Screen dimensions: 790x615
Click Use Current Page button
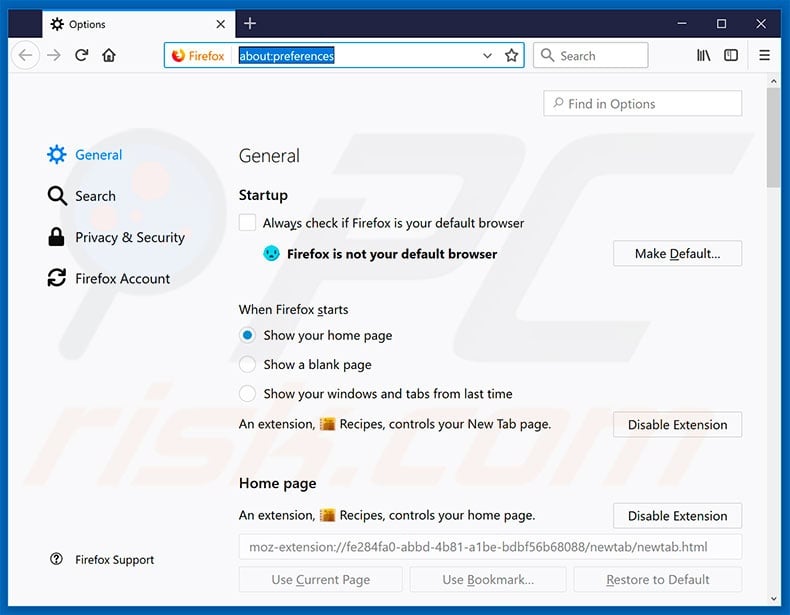click(x=320, y=580)
